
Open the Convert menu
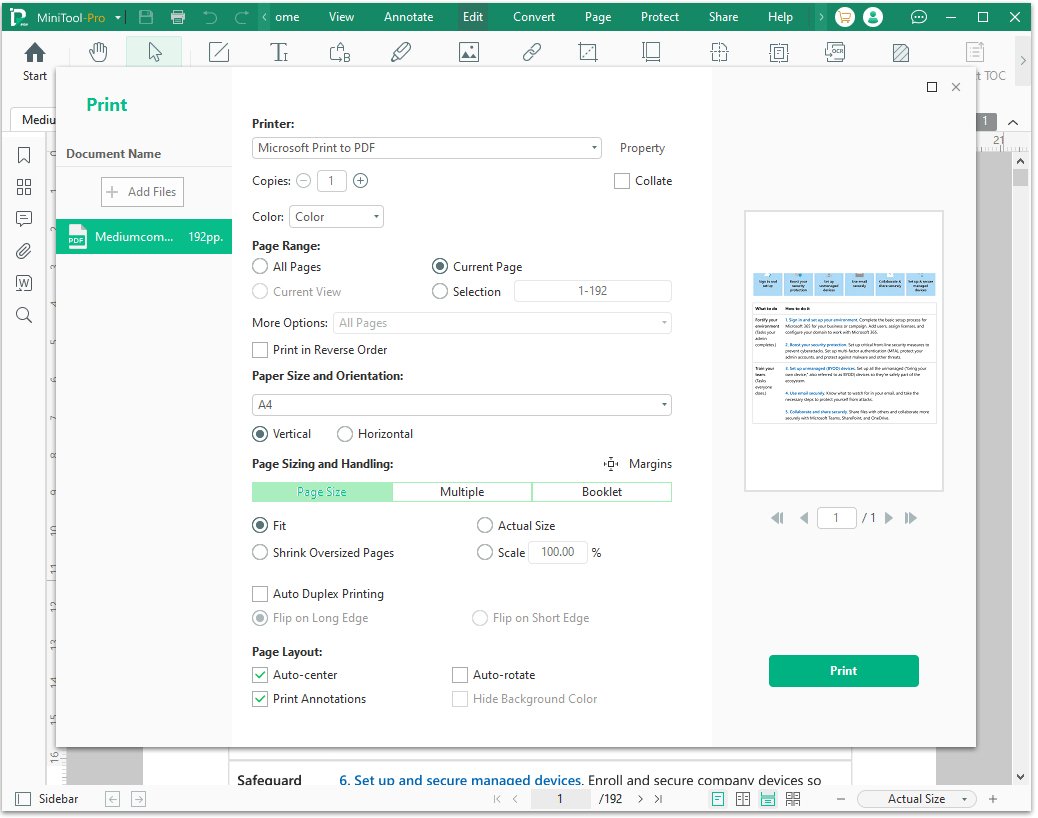tap(533, 16)
